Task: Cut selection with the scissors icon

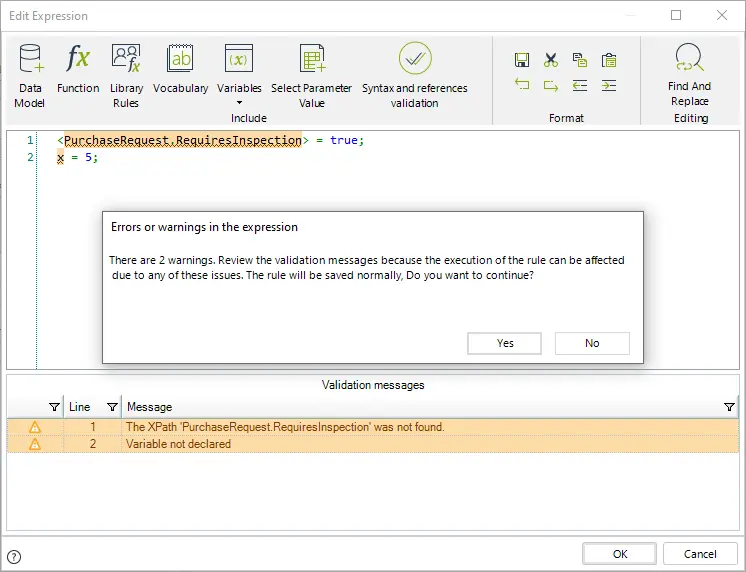Action: 550,60
